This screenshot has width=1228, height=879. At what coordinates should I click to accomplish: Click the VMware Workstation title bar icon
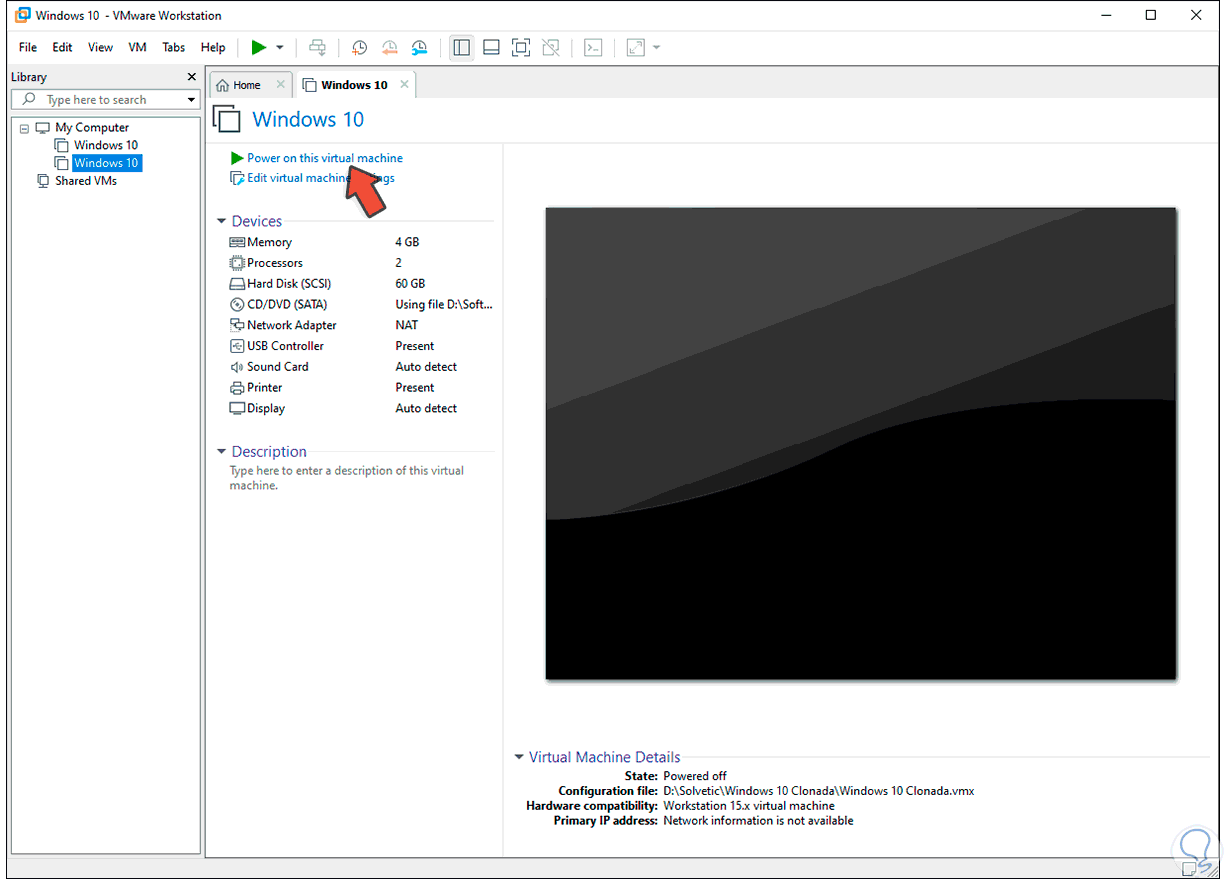pos(22,15)
